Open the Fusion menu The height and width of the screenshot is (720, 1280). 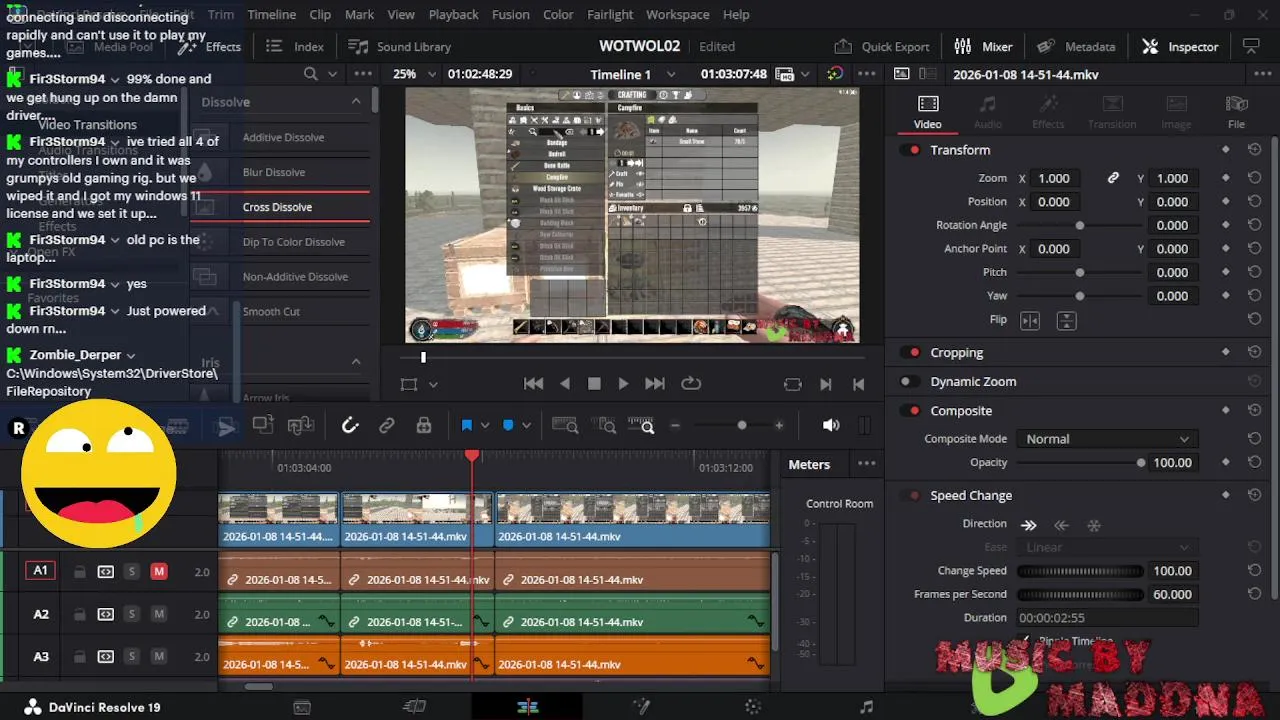510,14
